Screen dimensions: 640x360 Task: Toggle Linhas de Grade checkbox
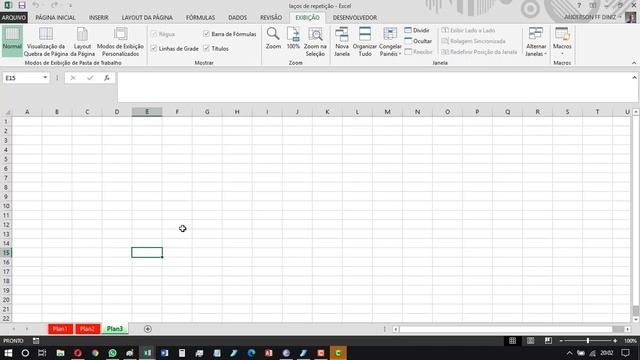pyautogui.click(x=154, y=48)
